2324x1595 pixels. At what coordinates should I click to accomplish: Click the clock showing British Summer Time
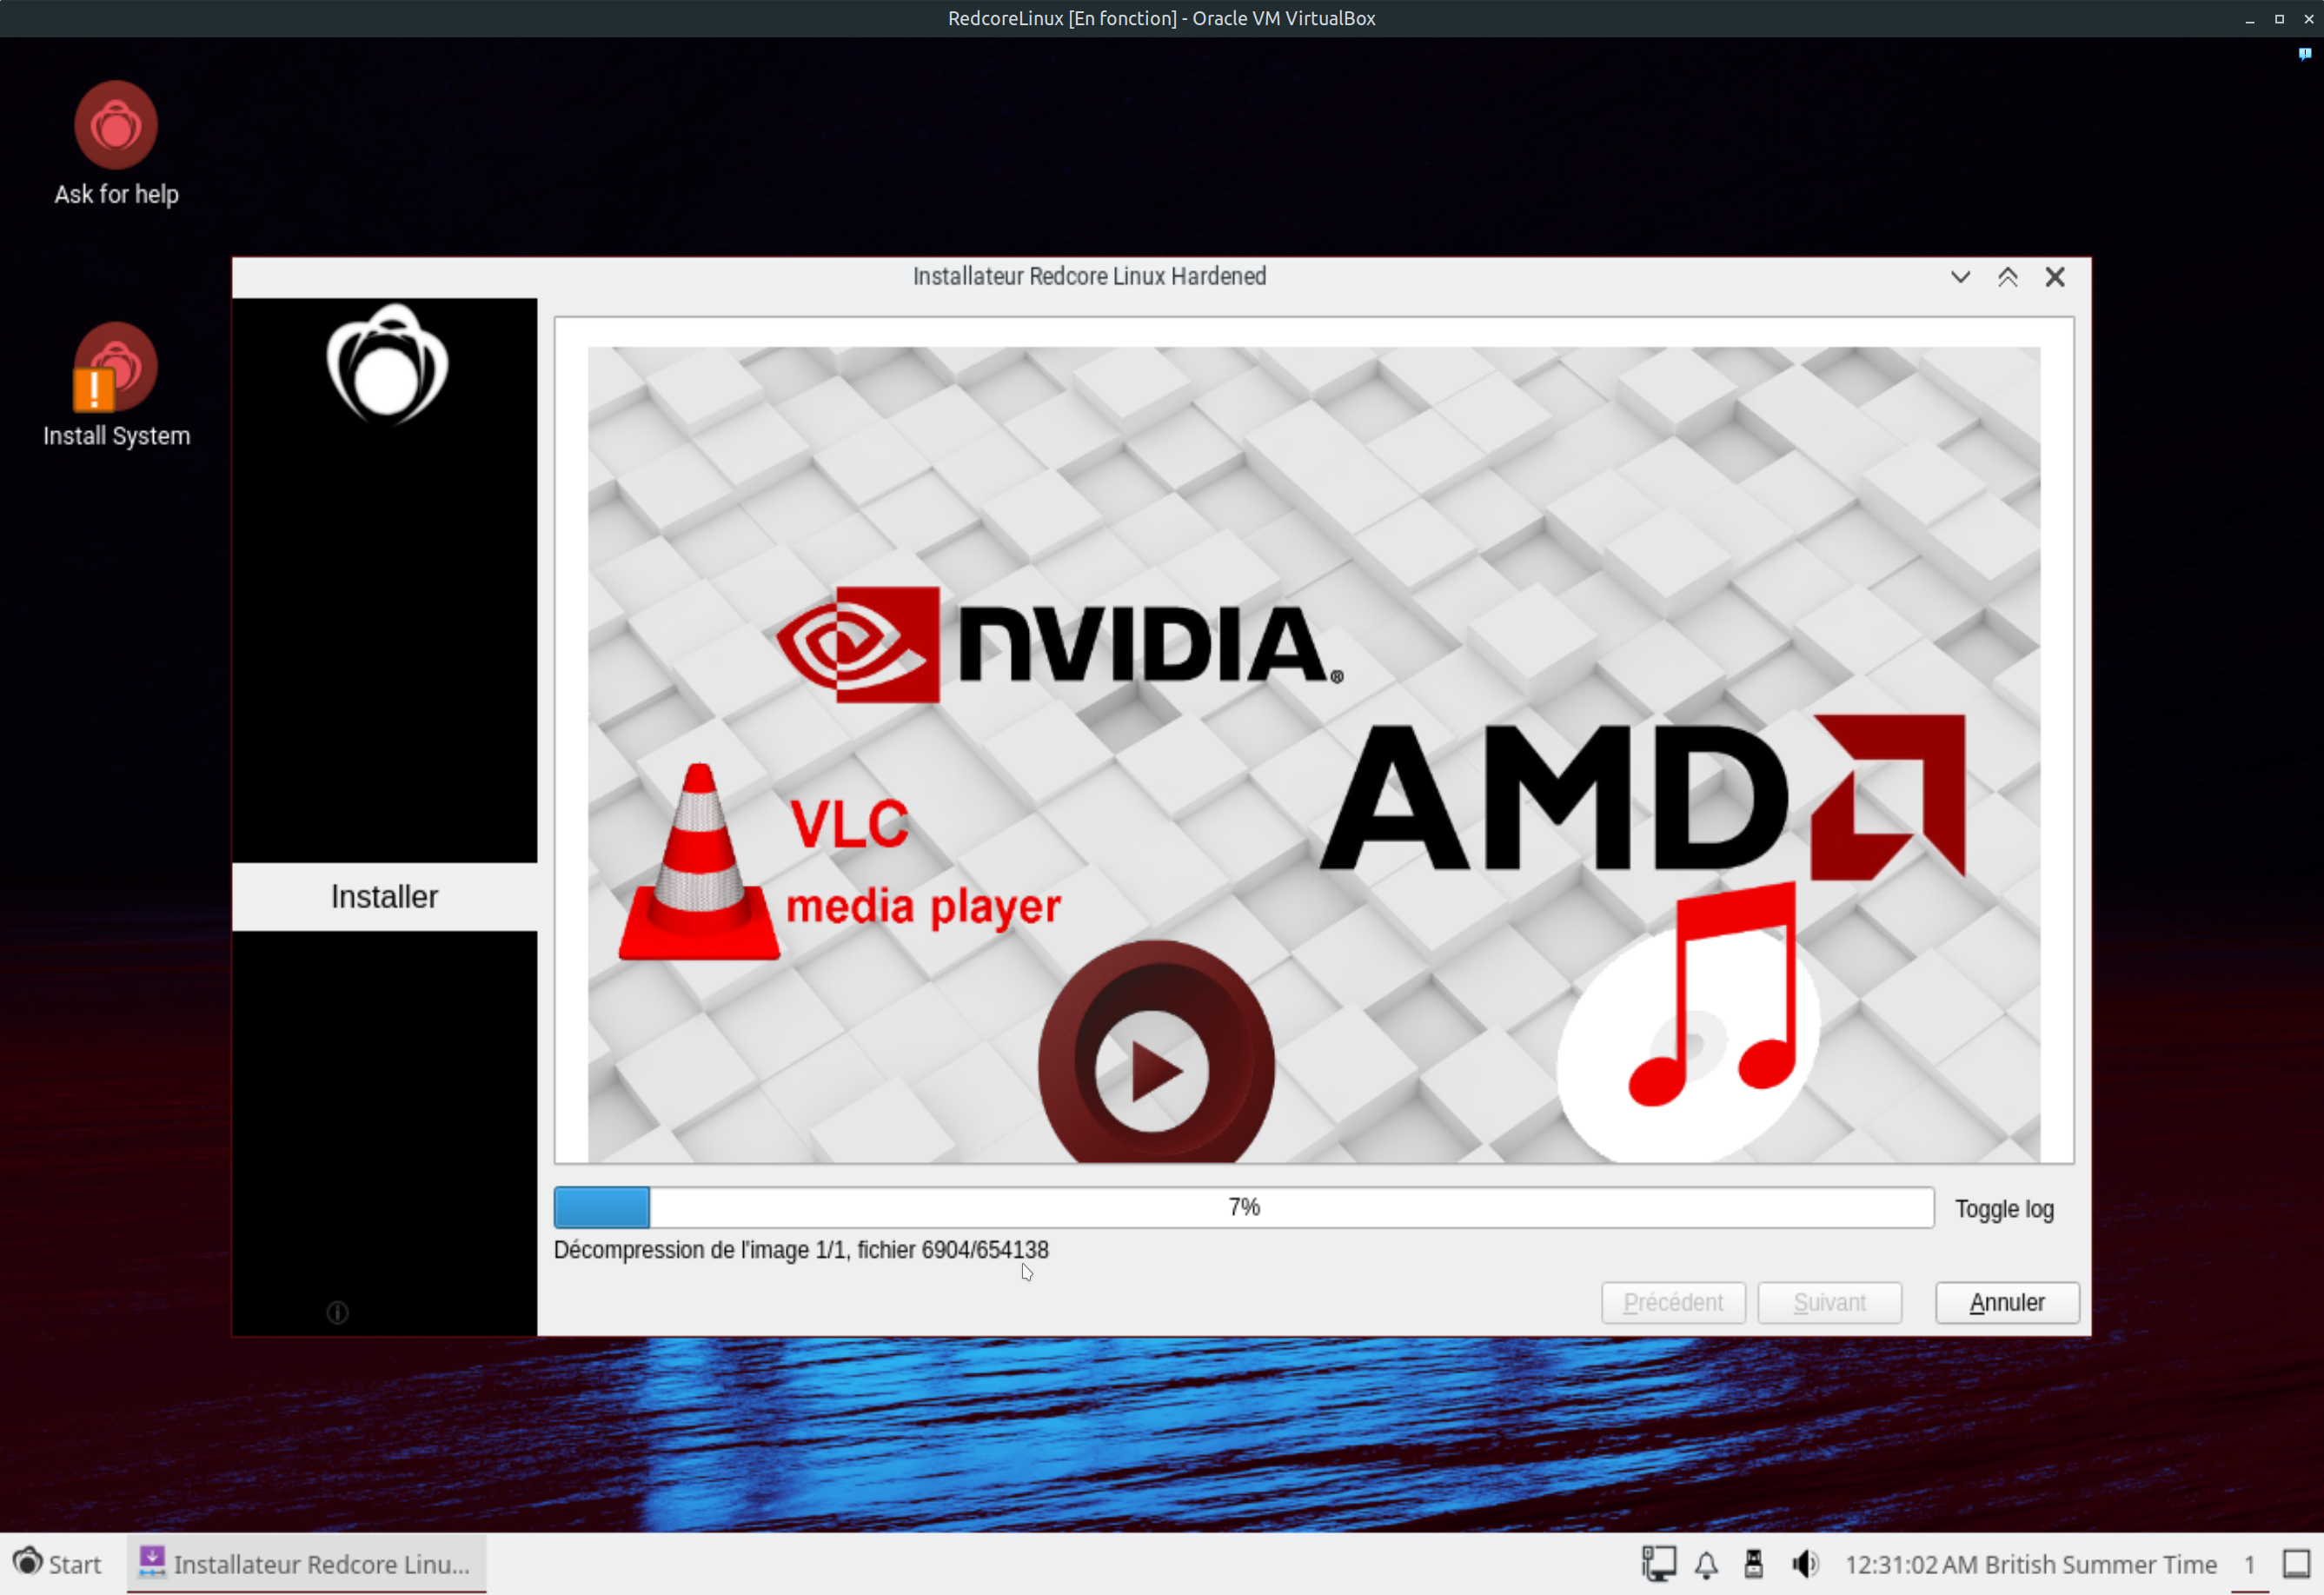tap(2030, 1564)
